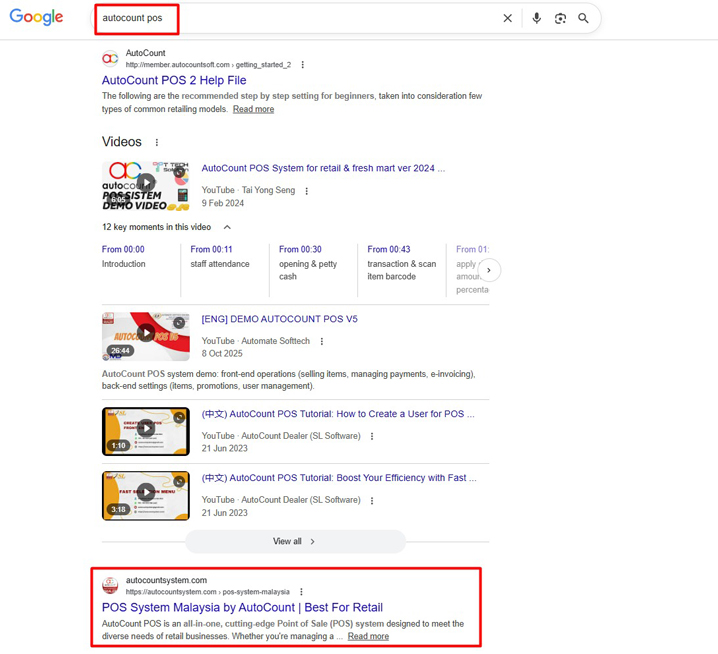Open more options for AutoCount Help File result

pyautogui.click(x=302, y=65)
